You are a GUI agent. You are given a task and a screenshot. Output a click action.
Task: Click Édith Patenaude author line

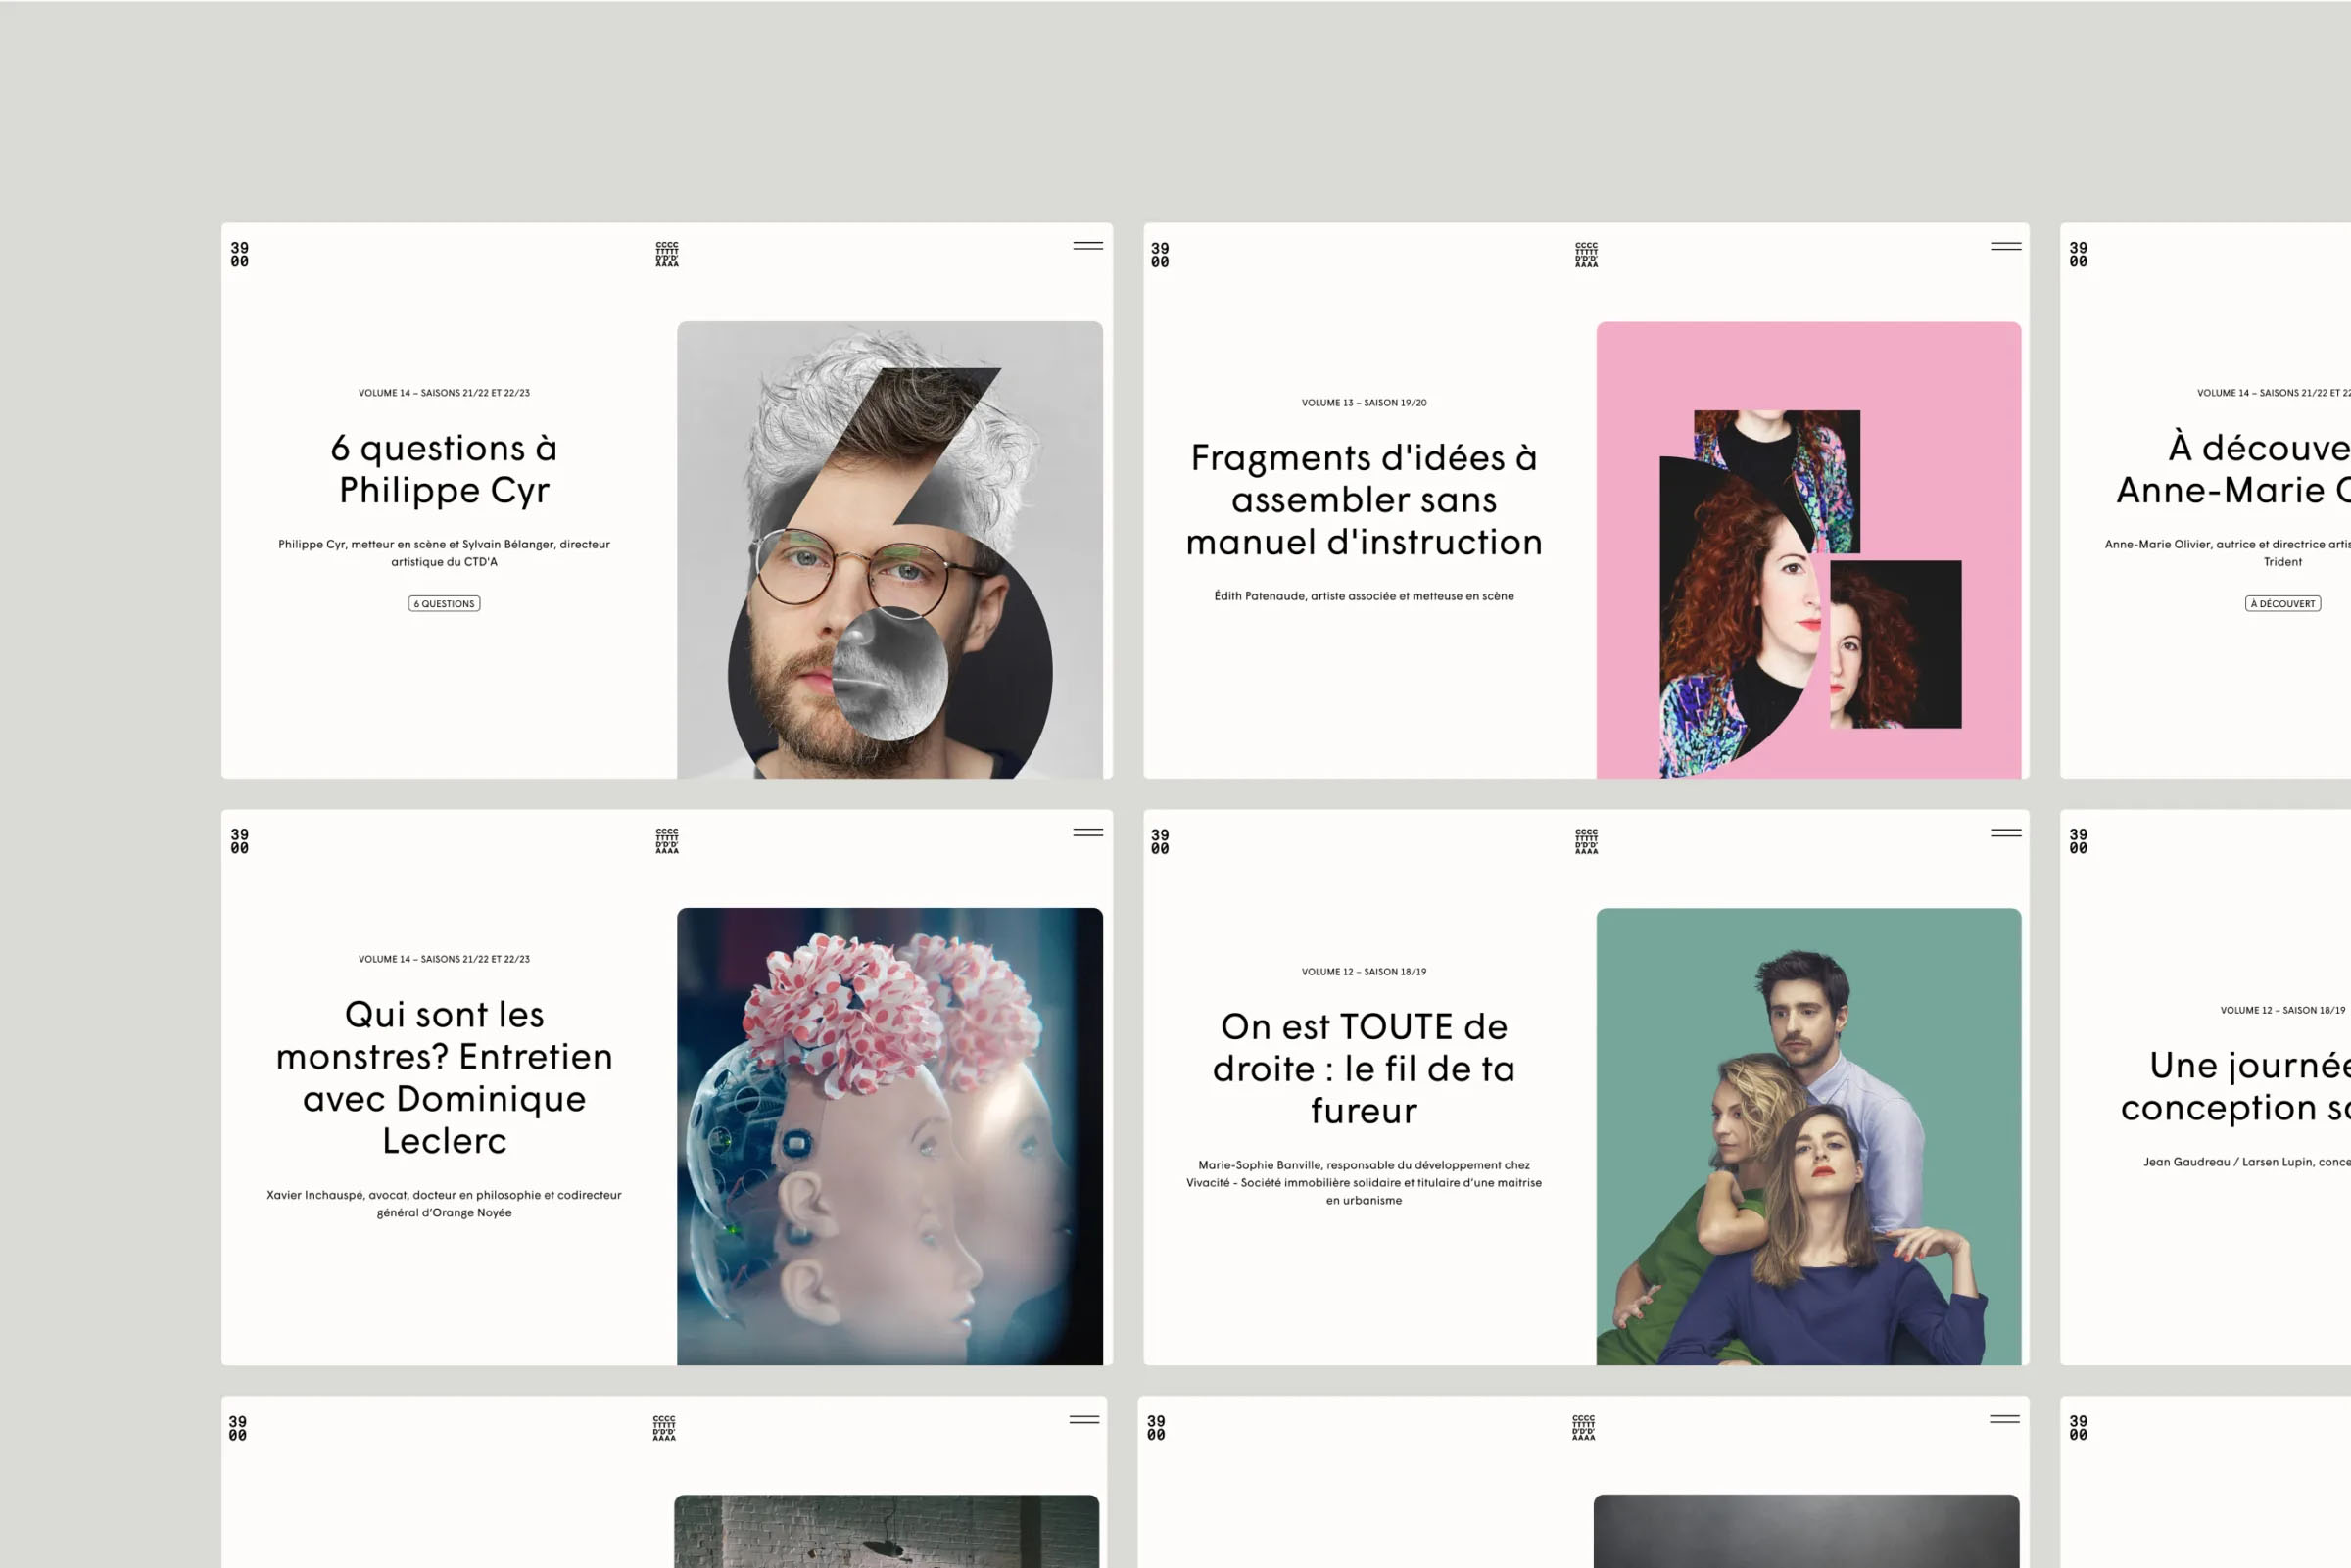point(1364,596)
